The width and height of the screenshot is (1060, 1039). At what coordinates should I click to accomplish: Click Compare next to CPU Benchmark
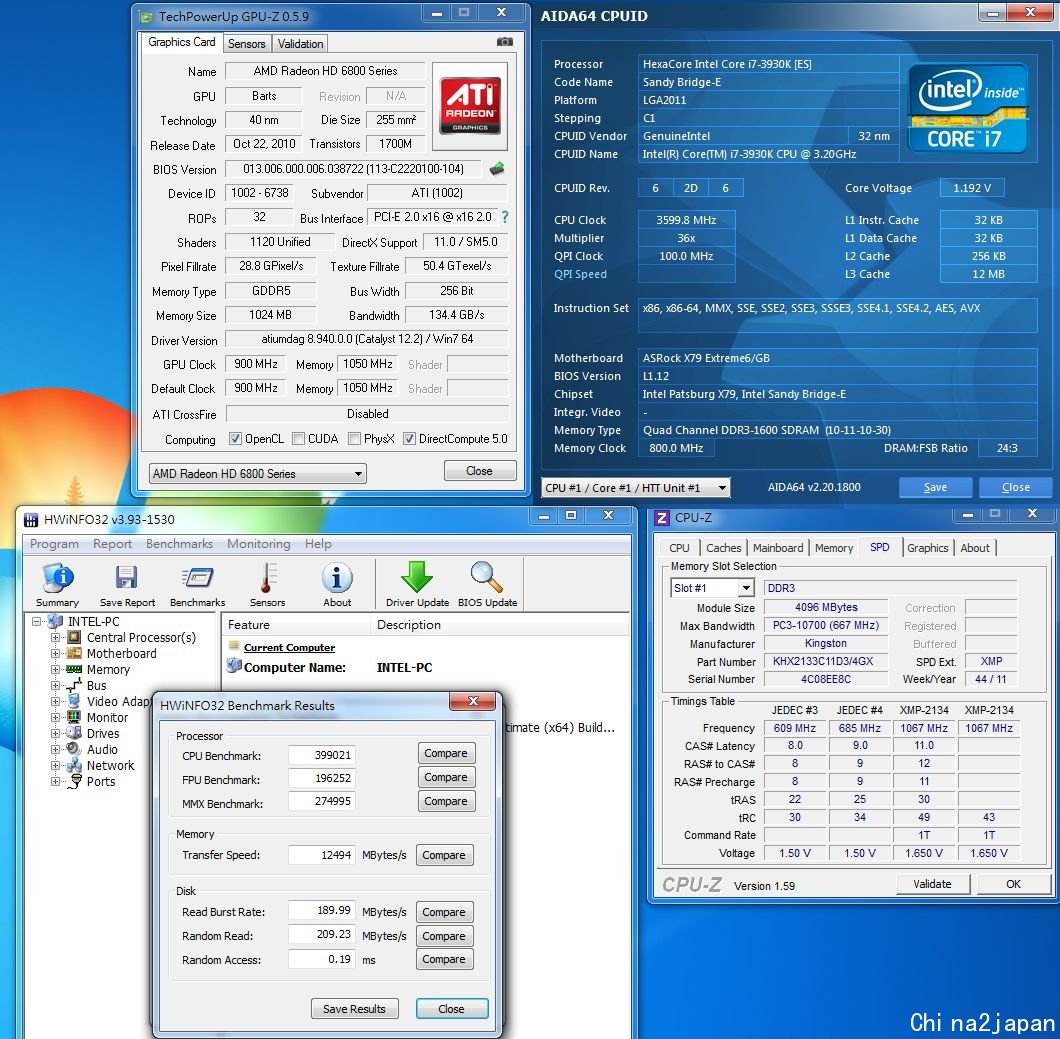(x=445, y=753)
